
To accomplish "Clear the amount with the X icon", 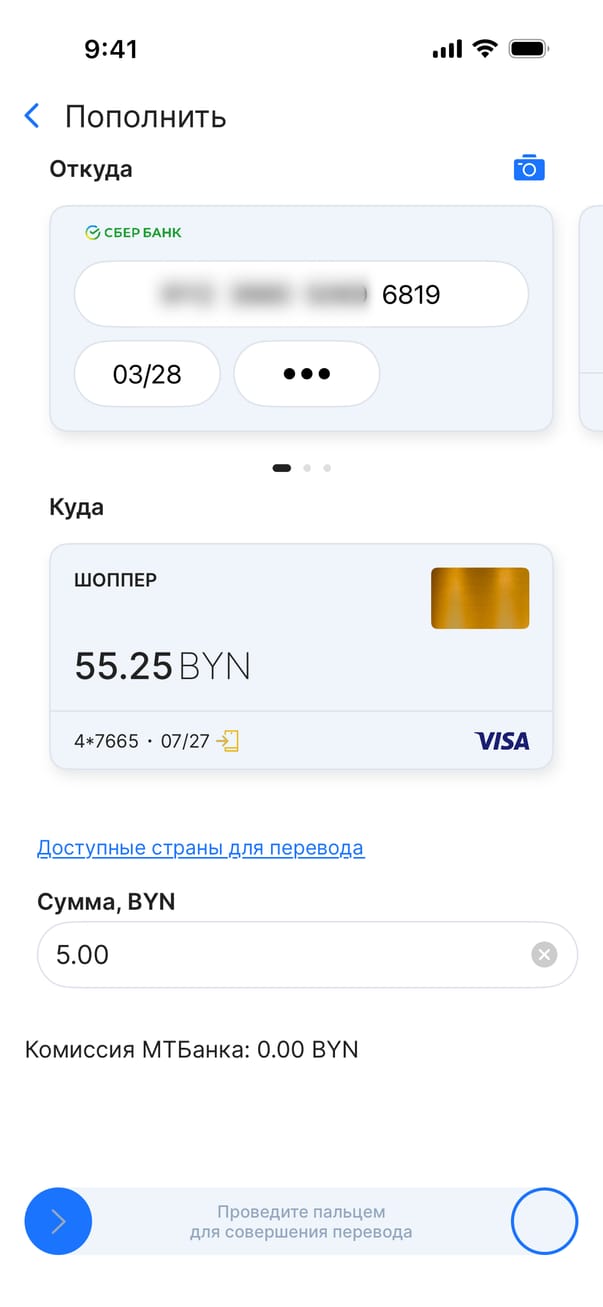I will click(543, 955).
